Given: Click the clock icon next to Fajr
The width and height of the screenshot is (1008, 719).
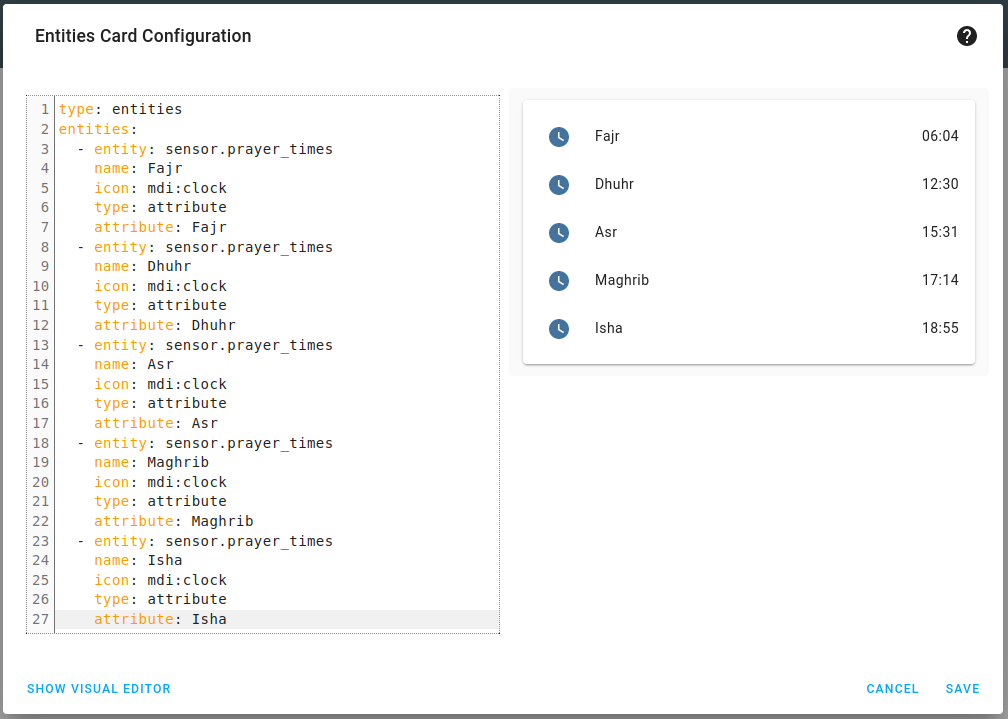Looking at the screenshot, I should click(559, 137).
